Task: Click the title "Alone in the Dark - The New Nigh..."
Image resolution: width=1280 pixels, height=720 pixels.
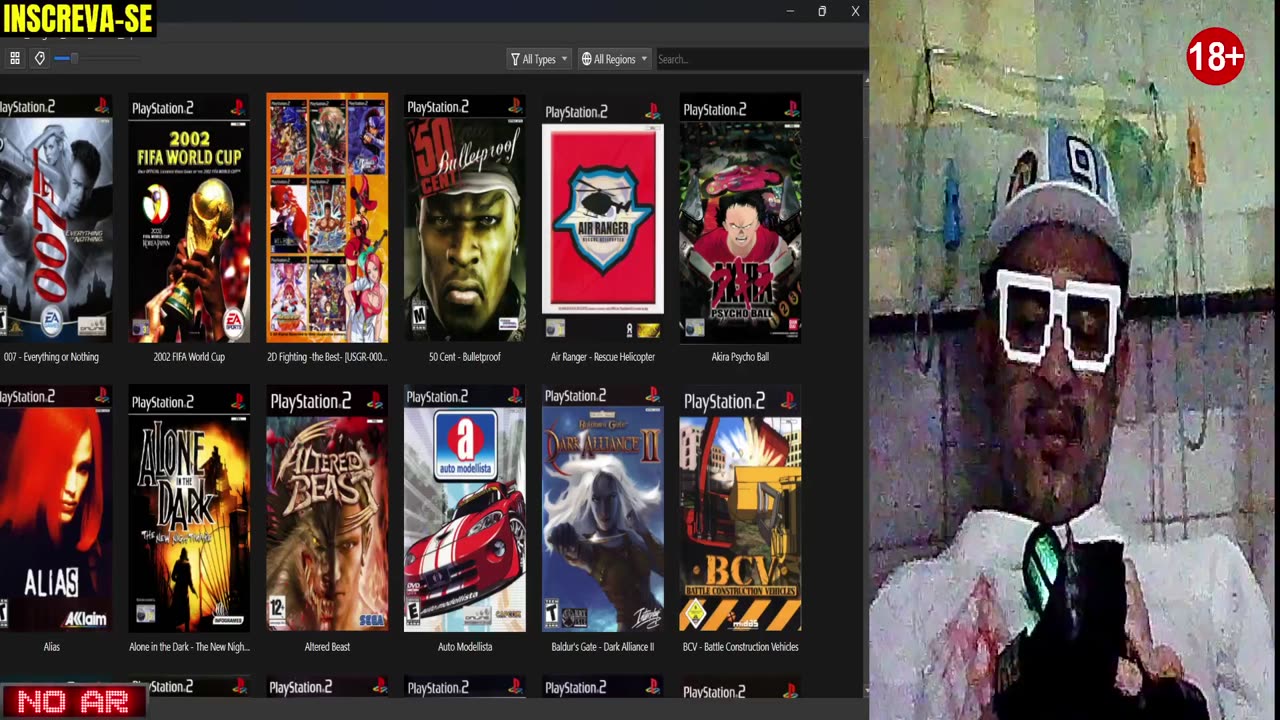Action: point(189,647)
